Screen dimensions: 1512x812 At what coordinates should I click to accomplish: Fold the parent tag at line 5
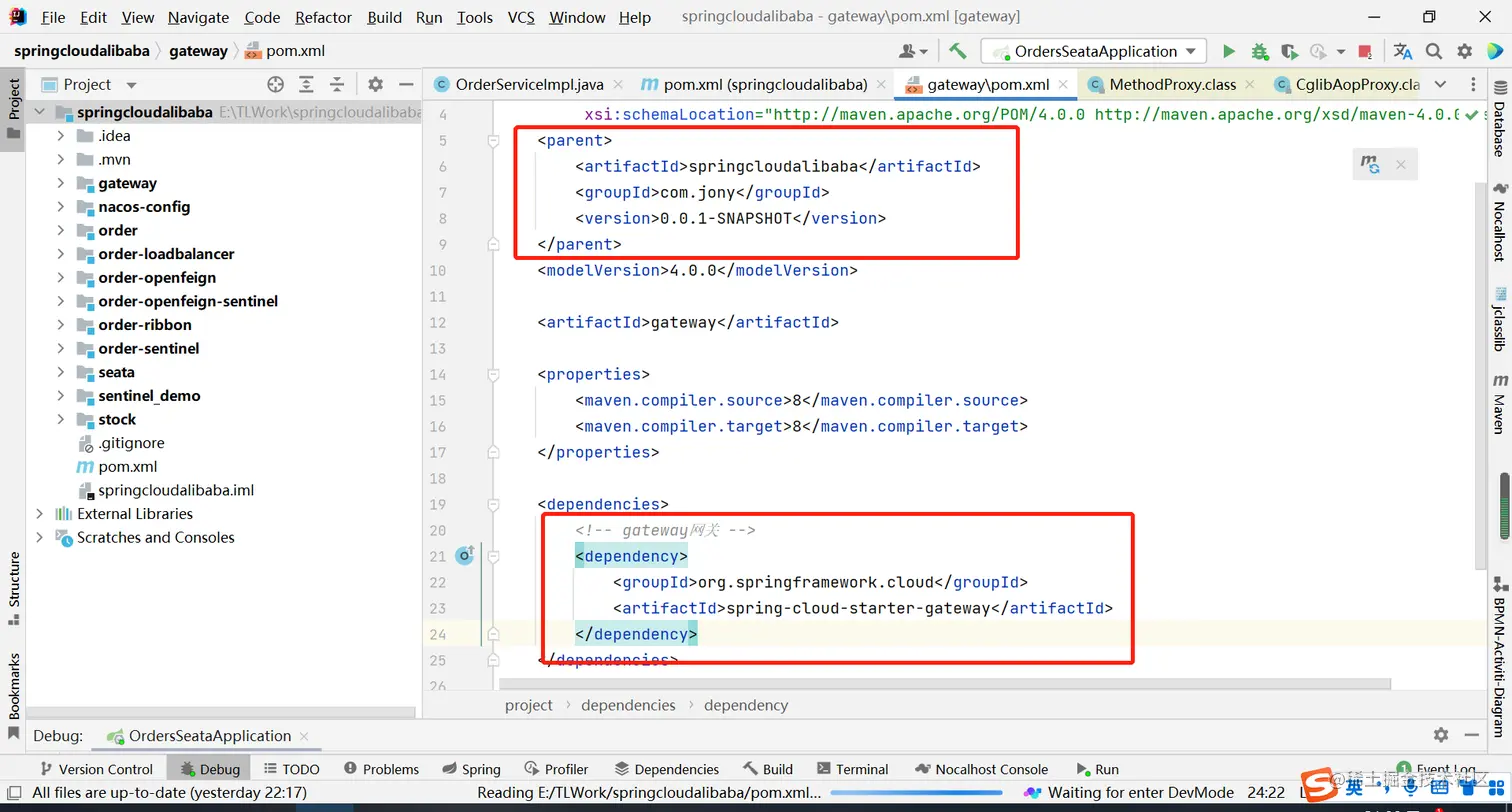[493, 141]
